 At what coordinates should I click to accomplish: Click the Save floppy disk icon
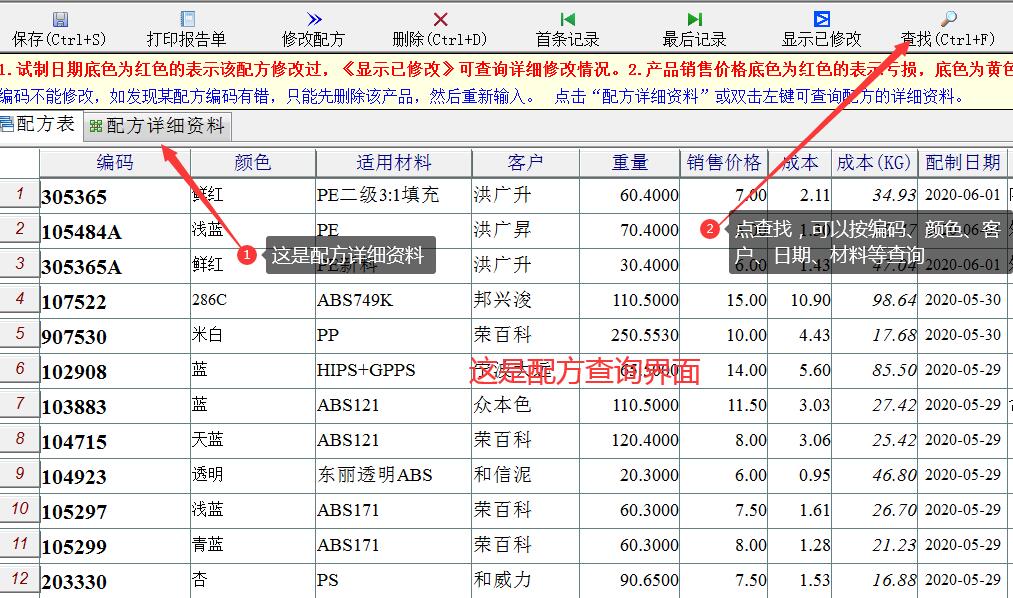59,19
